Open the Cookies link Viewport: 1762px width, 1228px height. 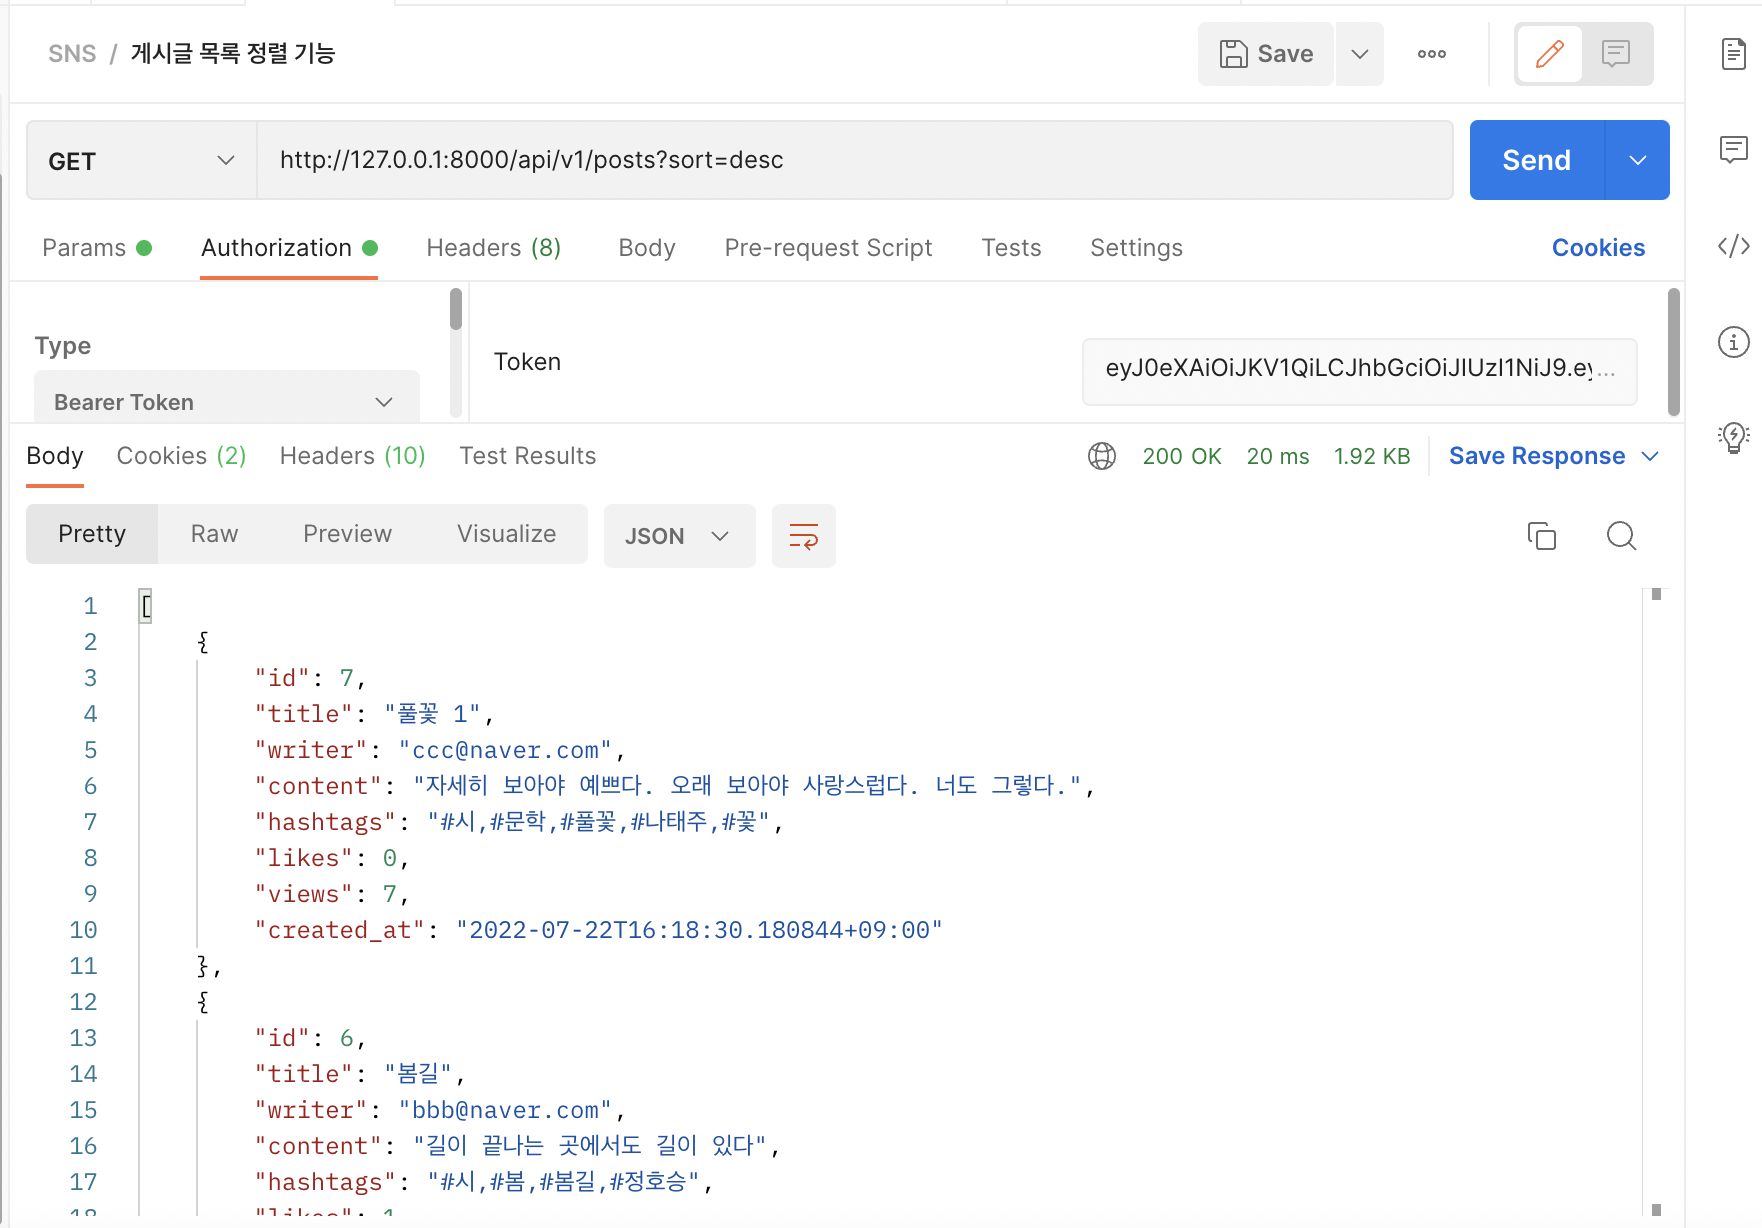point(1598,248)
